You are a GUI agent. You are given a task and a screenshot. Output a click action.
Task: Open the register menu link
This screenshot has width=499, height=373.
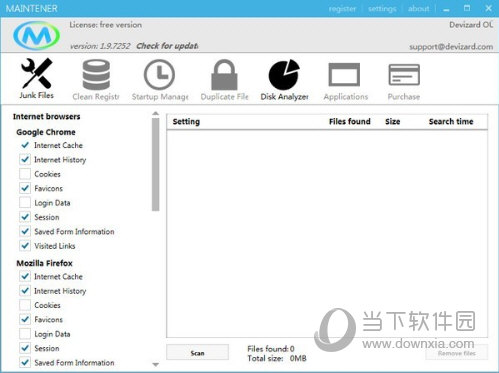pyautogui.click(x=342, y=9)
